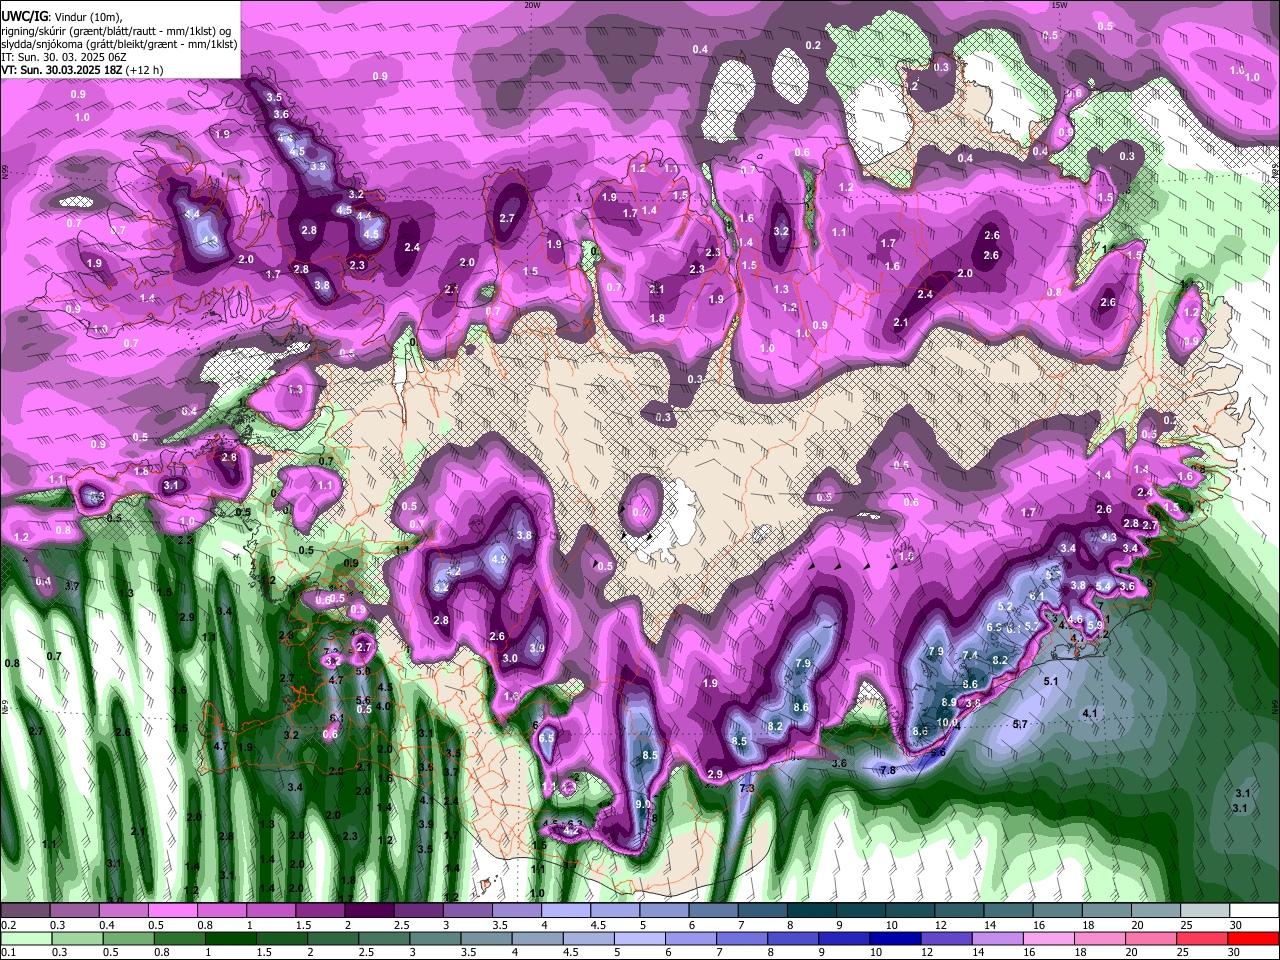Click the '5.1' value over the sea
This screenshot has height=960, width=1280.
click(1051, 681)
